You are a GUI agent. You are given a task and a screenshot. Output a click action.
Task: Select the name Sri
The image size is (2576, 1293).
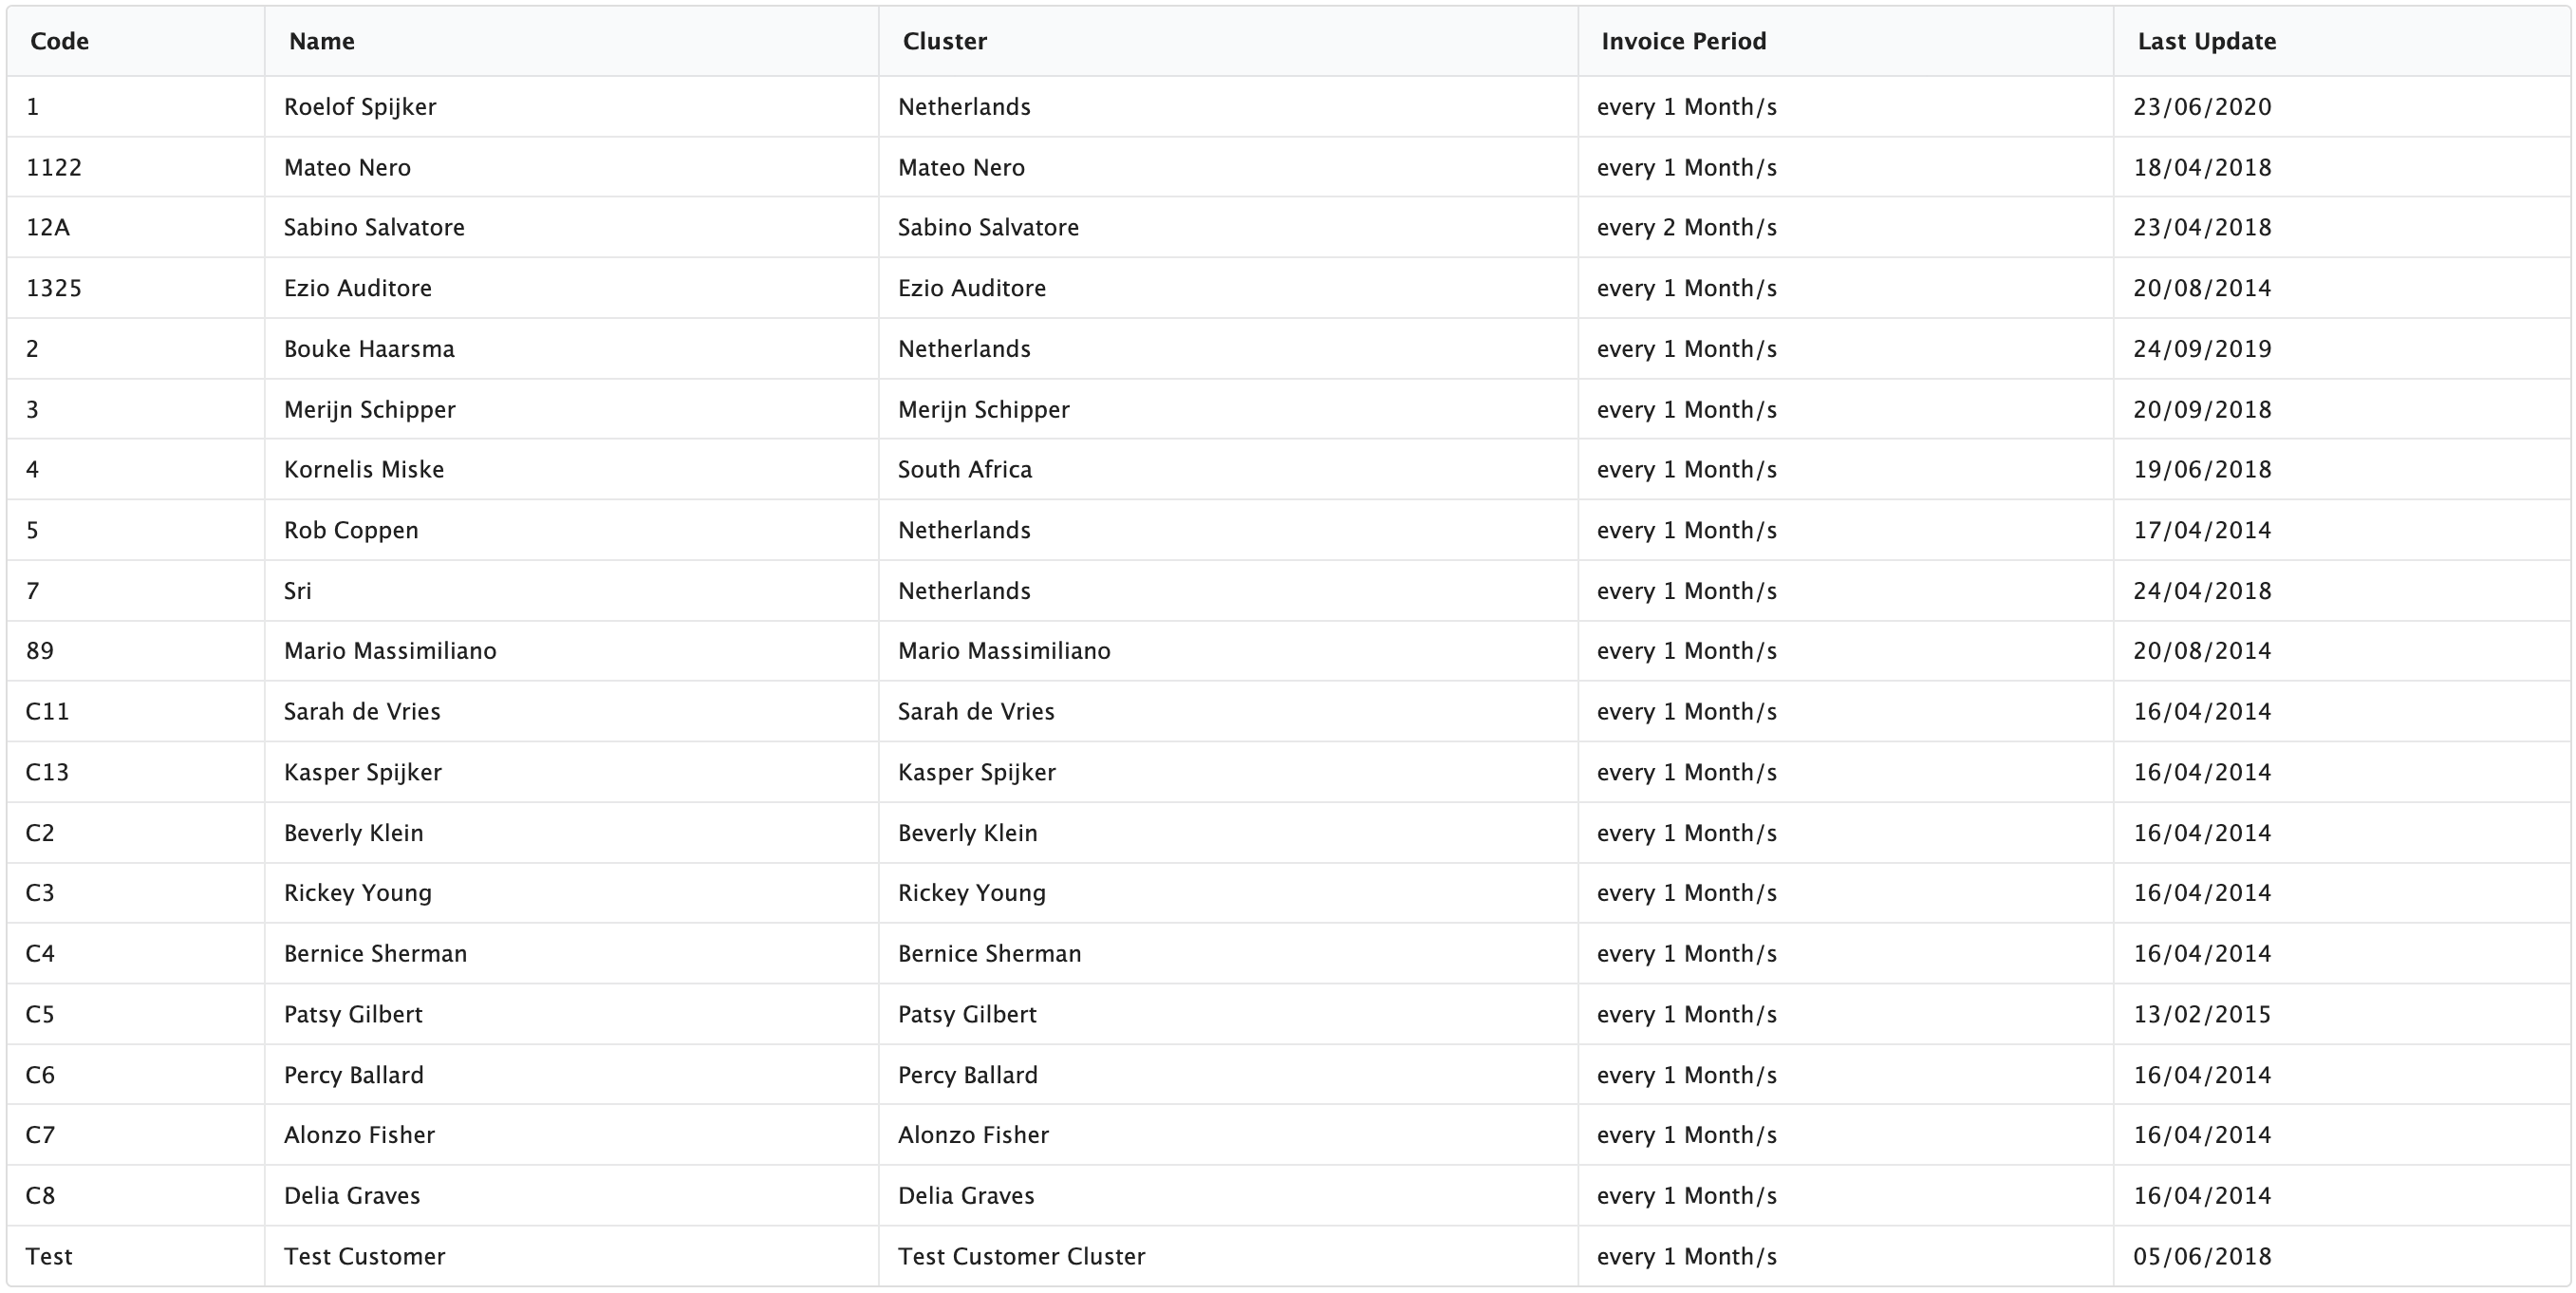coord(298,591)
